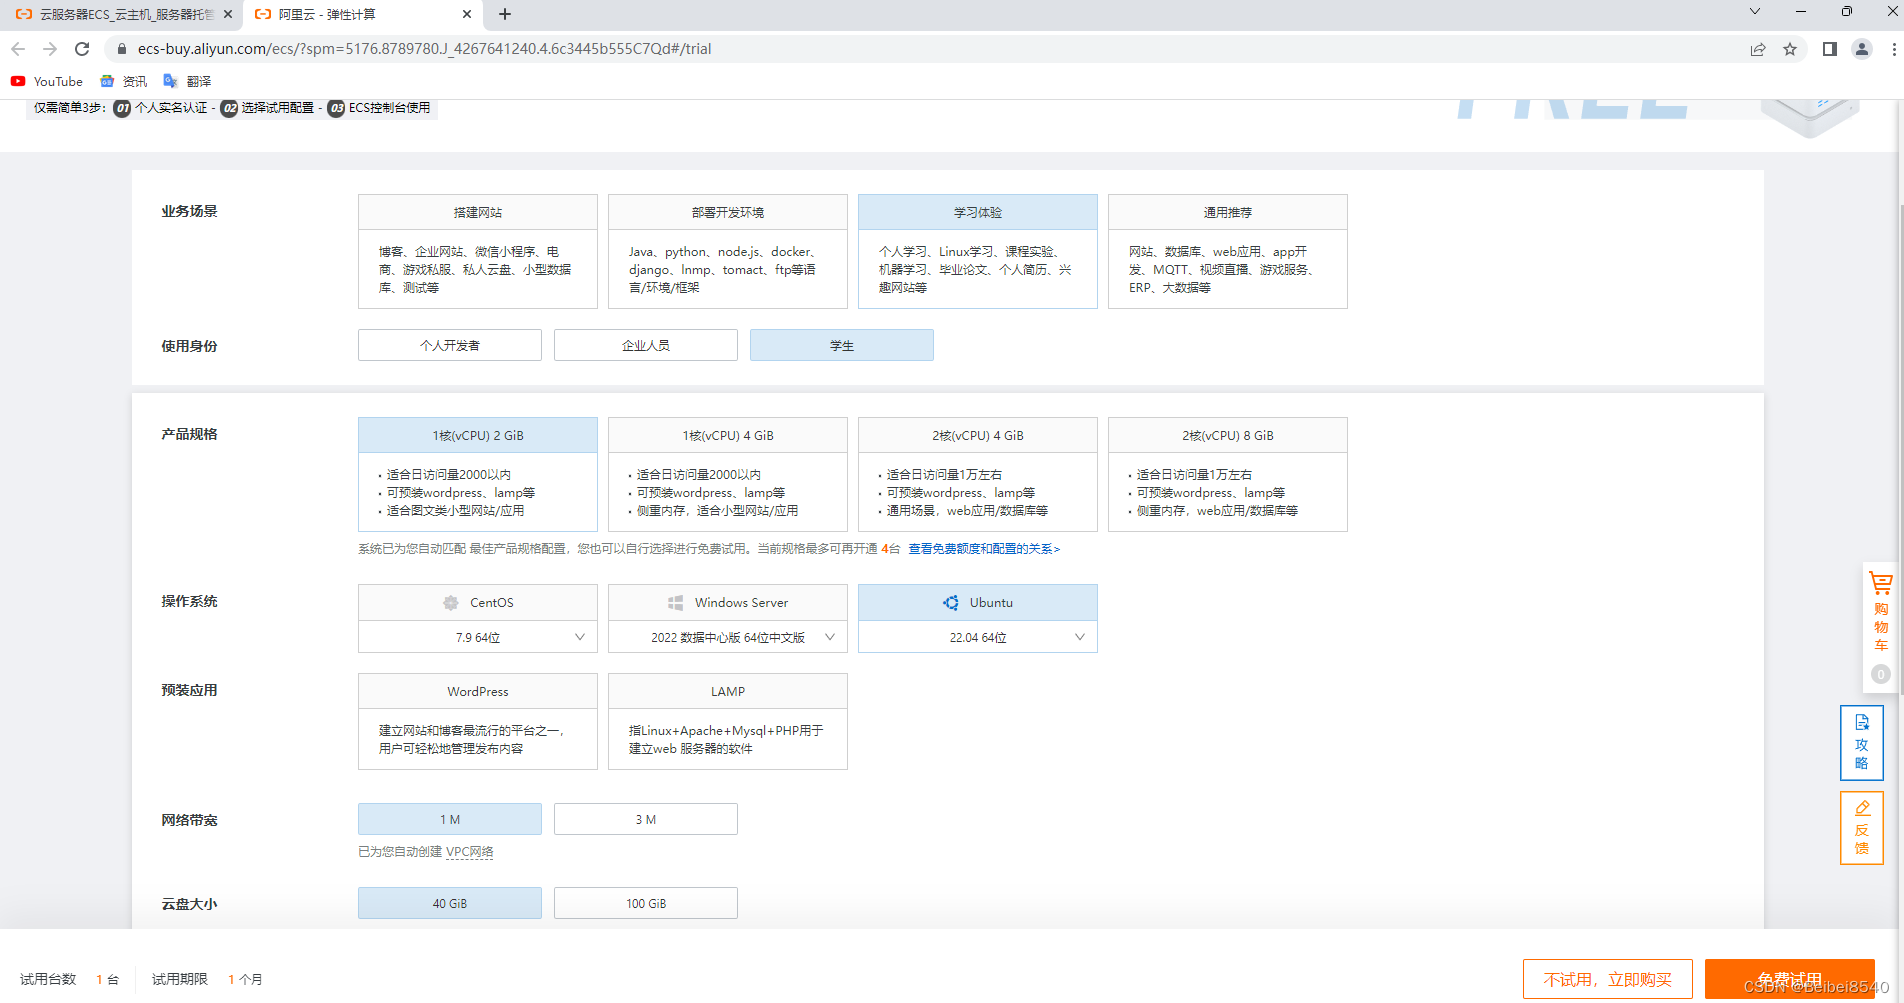
Task: Select 1 M network bandwidth
Action: pos(450,819)
